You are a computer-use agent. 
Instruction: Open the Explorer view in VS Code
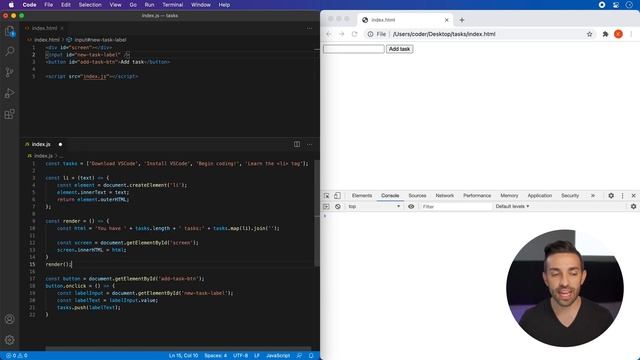tap(9, 31)
